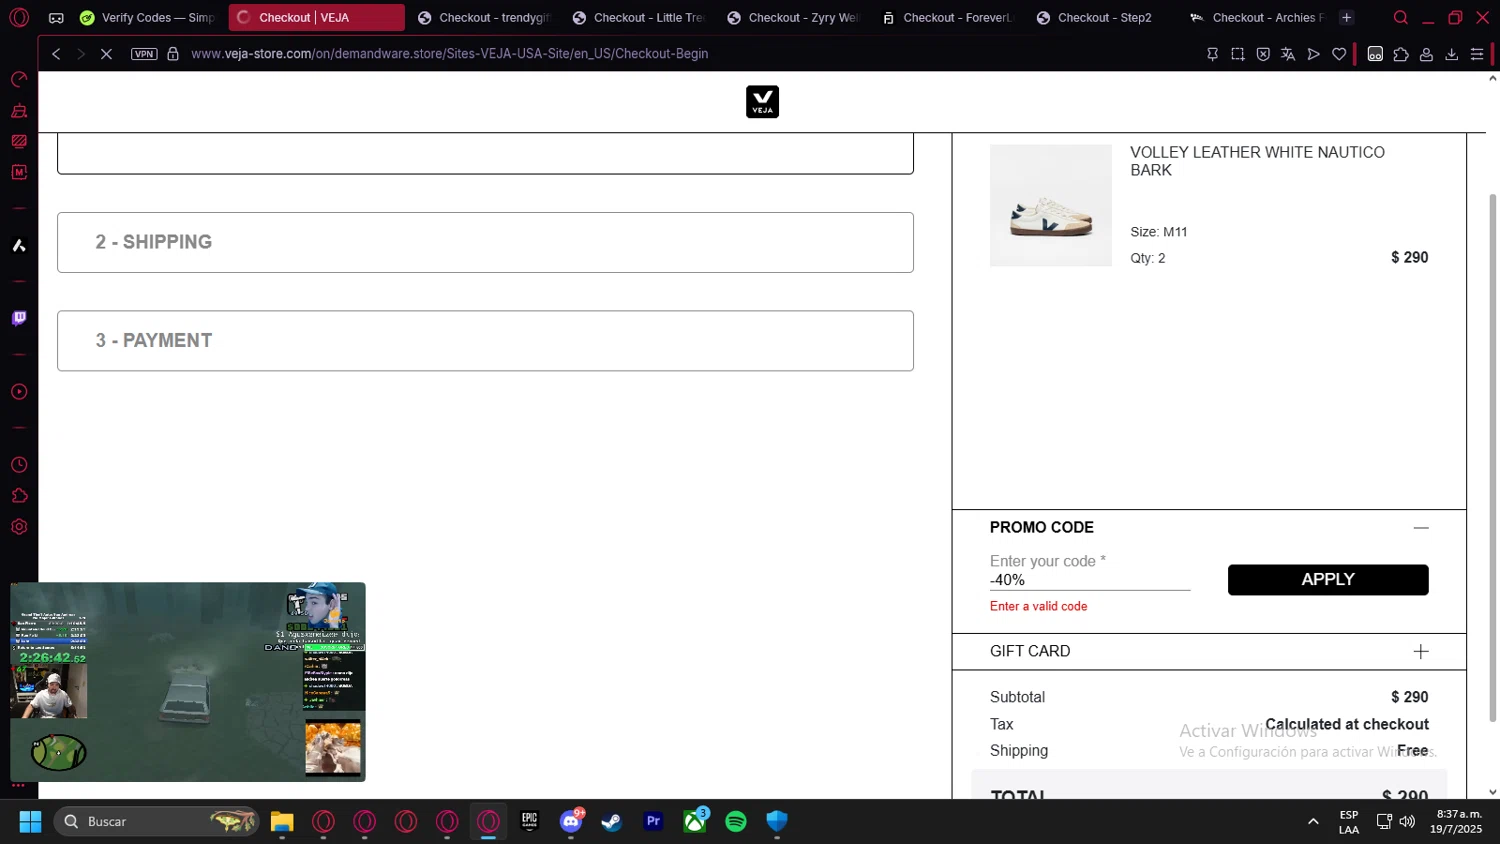Screen dimensions: 1500x844
Task: Click the Volley Leather sneaker thumbnail
Action: click(x=1051, y=205)
